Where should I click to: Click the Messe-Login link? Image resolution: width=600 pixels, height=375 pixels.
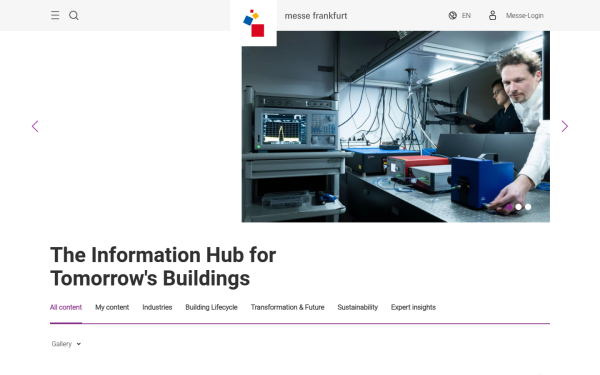pyautogui.click(x=525, y=16)
